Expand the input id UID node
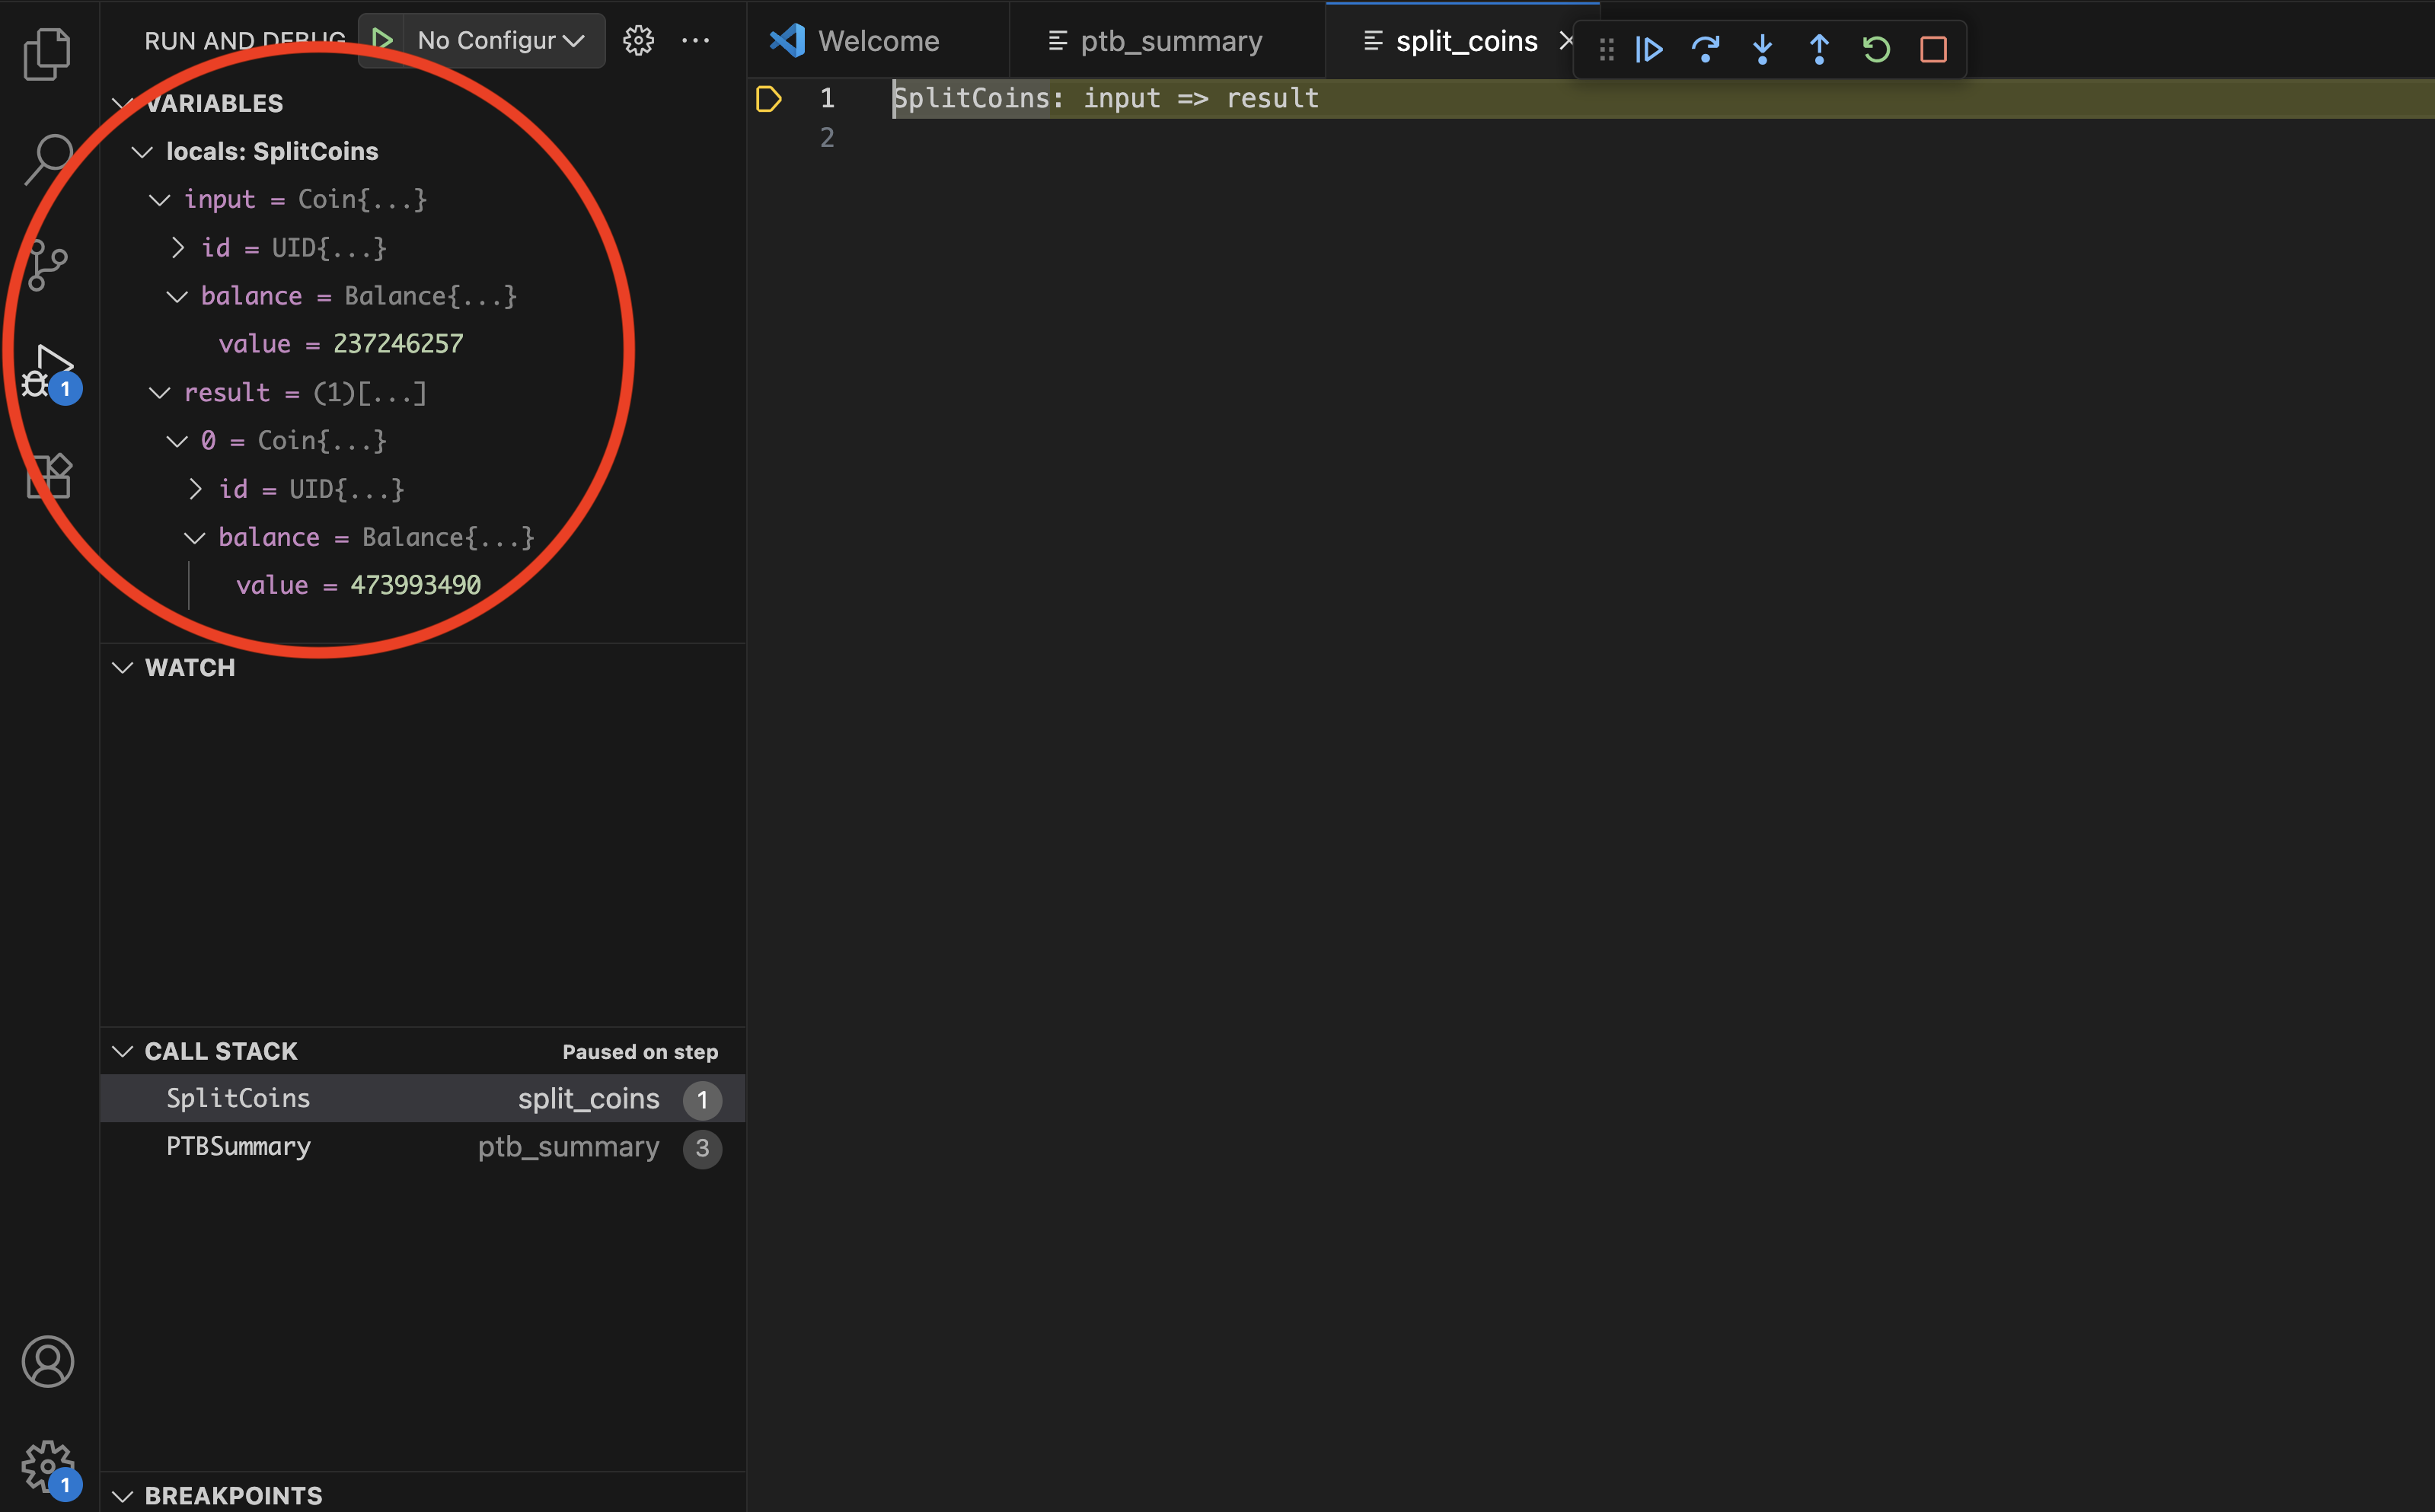Screen dimensions: 2435x1512 click(x=178, y=247)
